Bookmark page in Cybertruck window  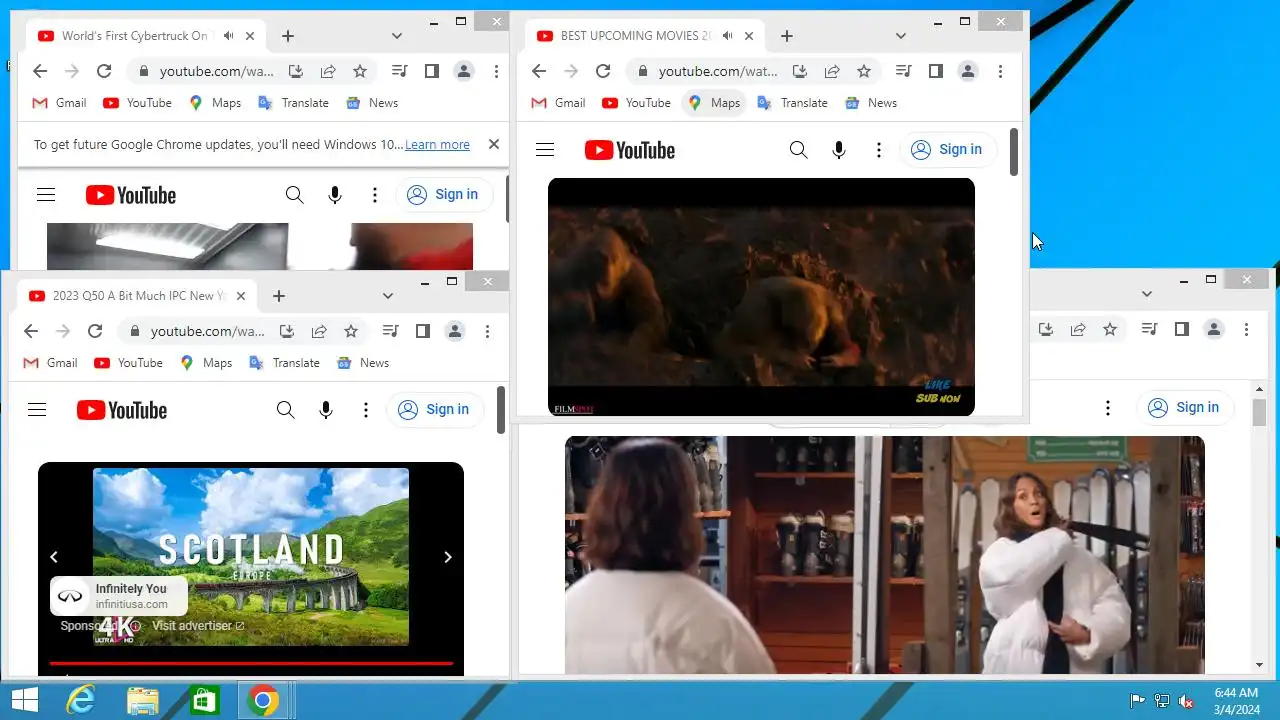[x=360, y=71]
